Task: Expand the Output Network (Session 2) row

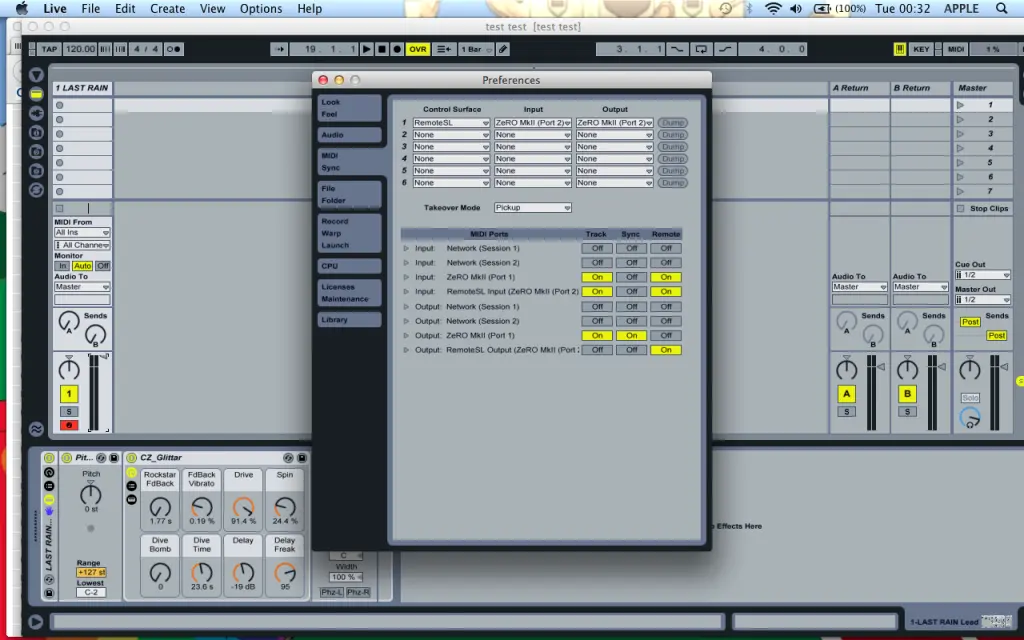Action: tap(406, 321)
